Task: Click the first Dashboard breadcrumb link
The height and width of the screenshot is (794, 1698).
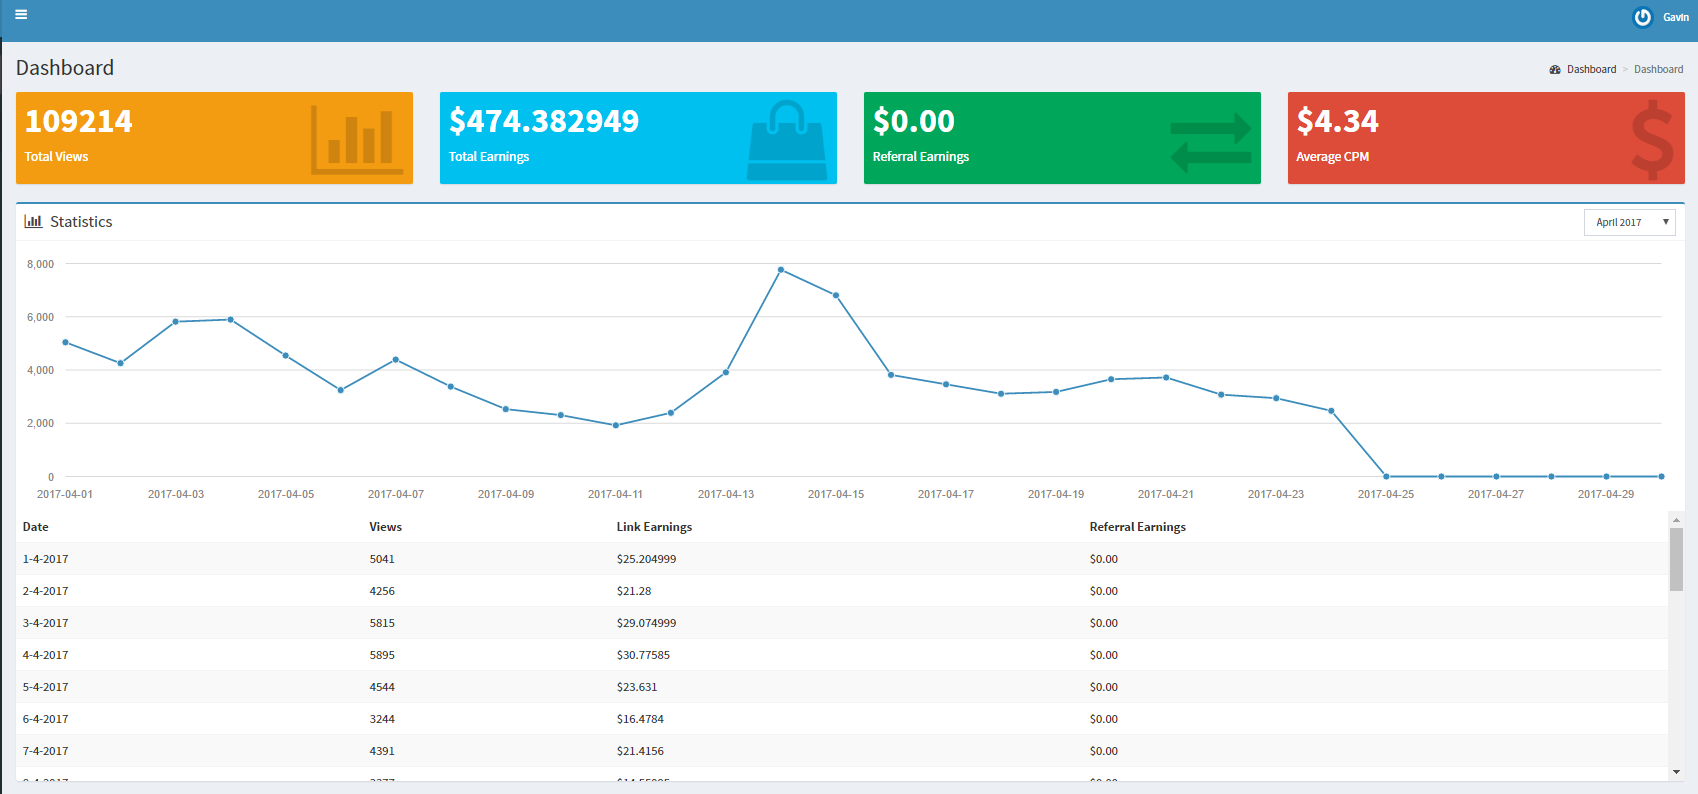Action: pyautogui.click(x=1591, y=70)
